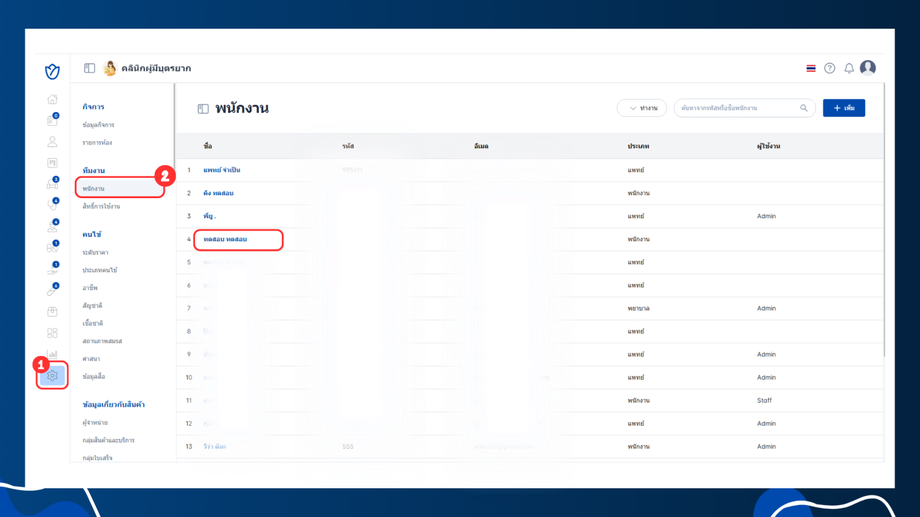Click the คนไข้ section heading

pyautogui.click(x=92, y=235)
